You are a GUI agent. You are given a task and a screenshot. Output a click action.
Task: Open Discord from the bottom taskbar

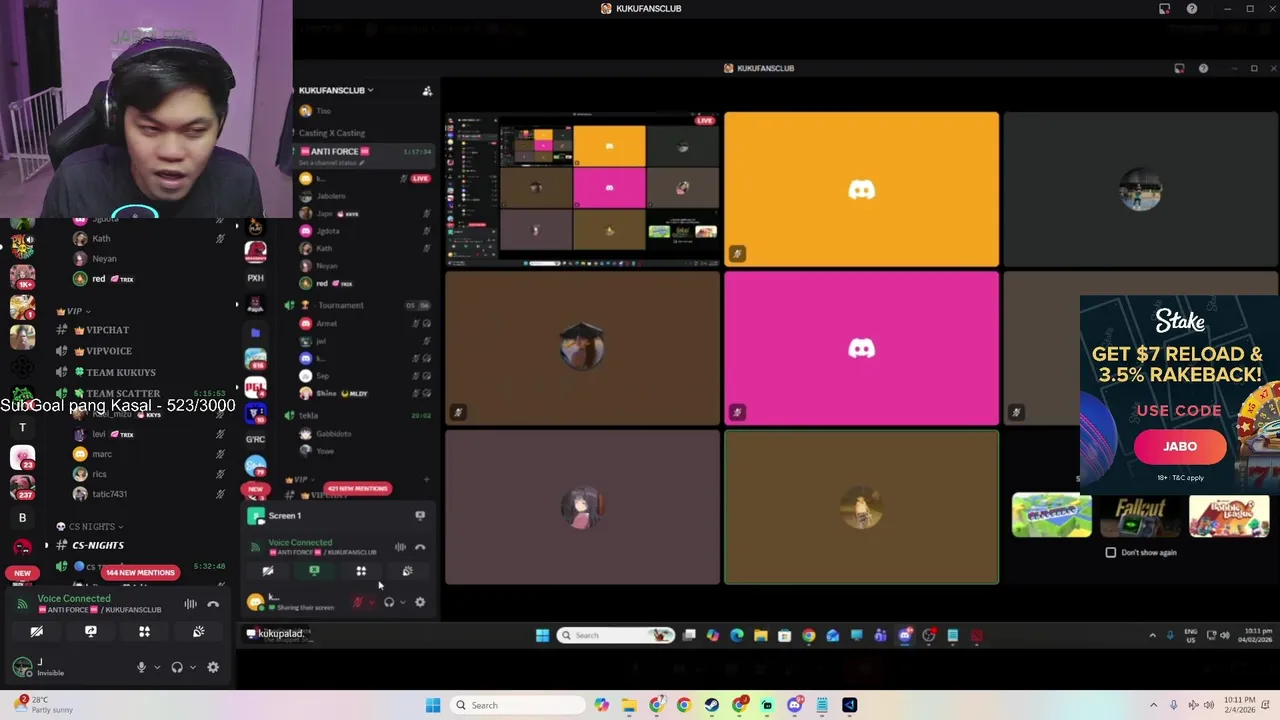pyautogui.click(x=795, y=705)
